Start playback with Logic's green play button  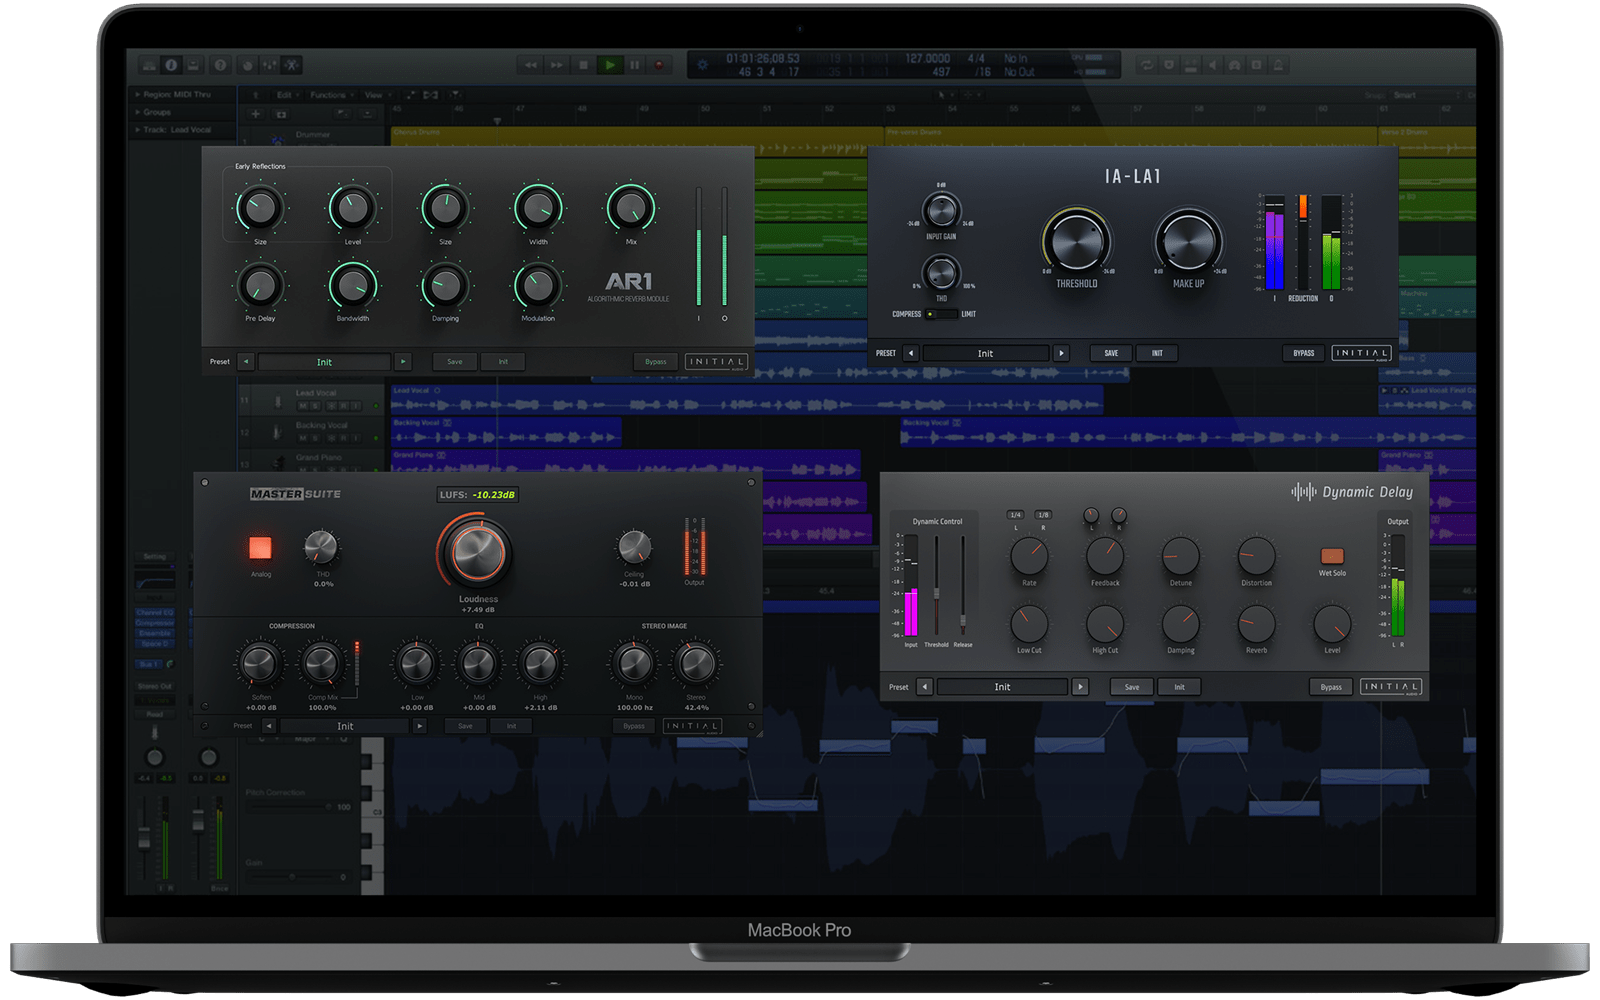tap(610, 65)
